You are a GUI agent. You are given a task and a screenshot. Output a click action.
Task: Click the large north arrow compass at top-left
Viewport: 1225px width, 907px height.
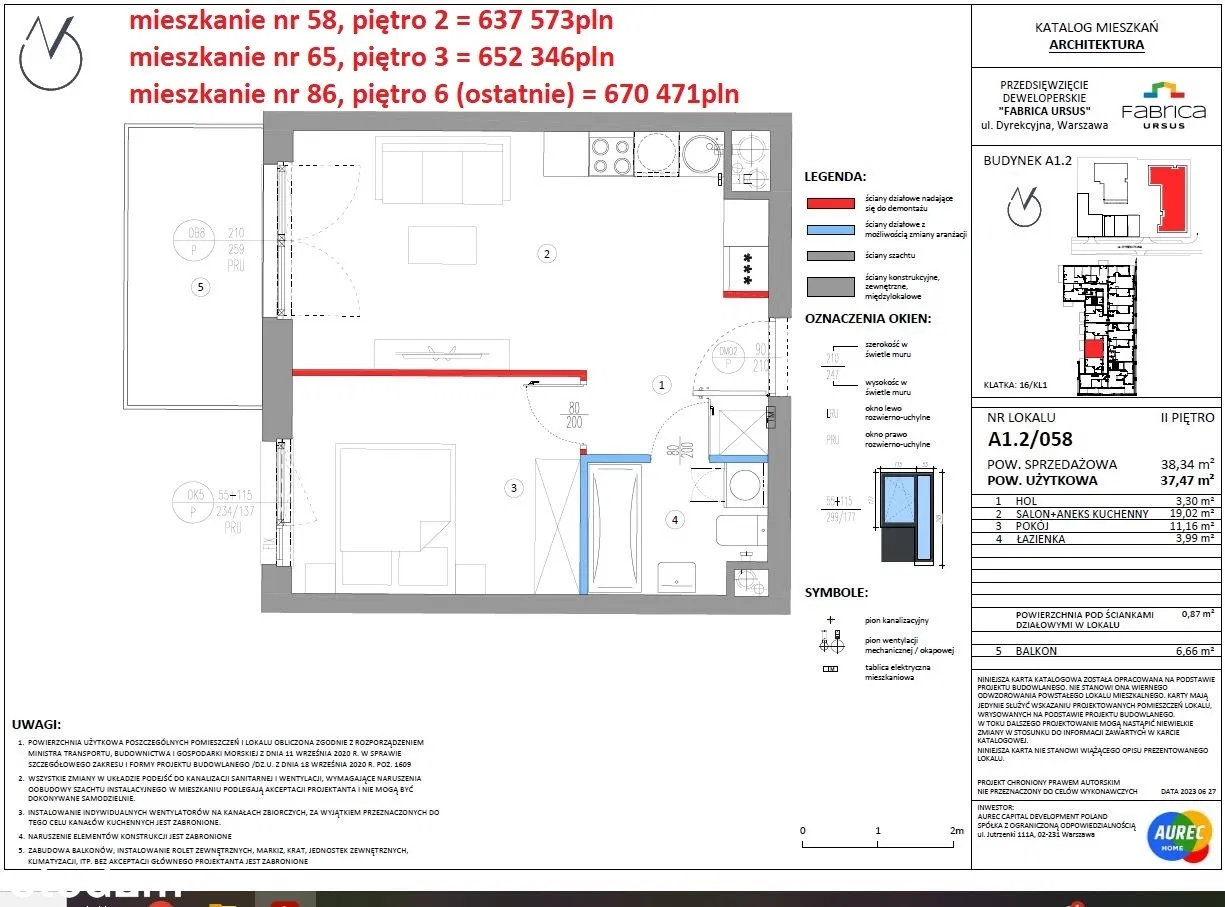click(52, 50)
